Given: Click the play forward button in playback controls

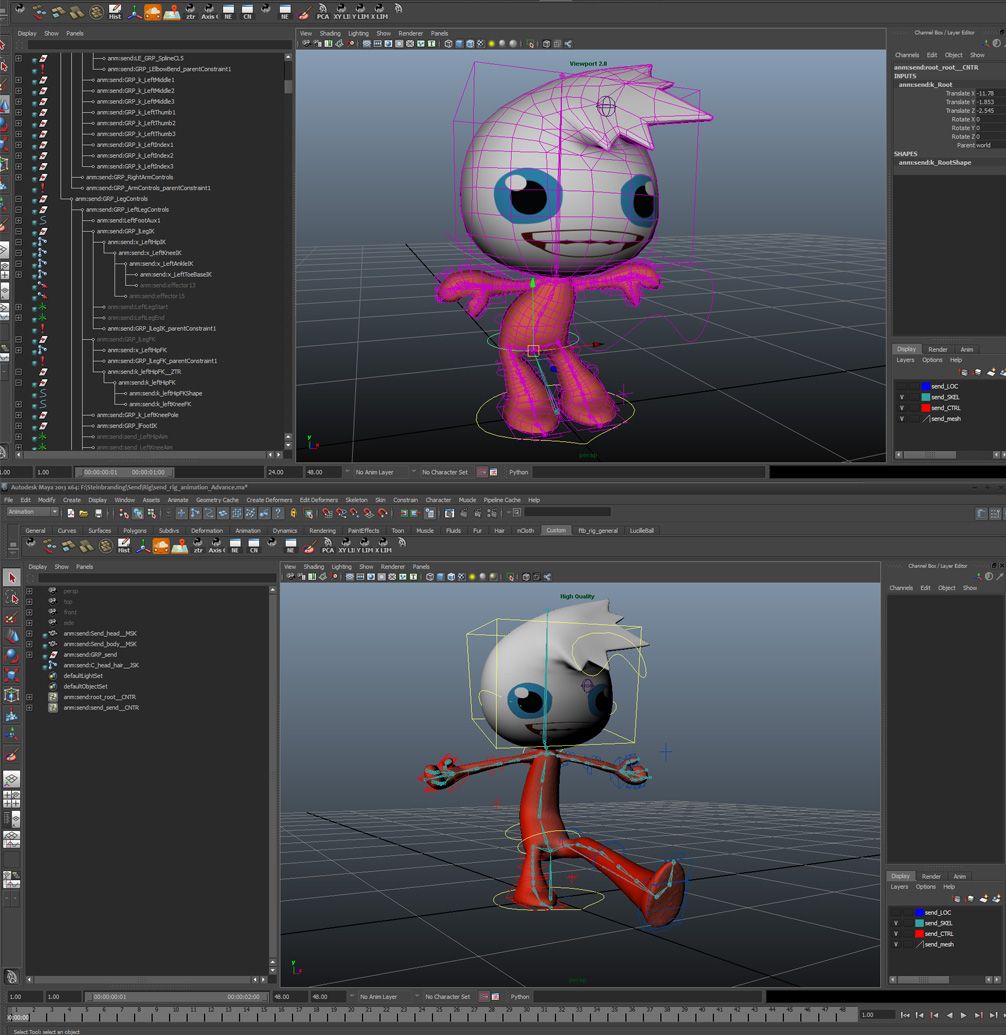Looking at the screenshot, I should tap(963, 1015).
